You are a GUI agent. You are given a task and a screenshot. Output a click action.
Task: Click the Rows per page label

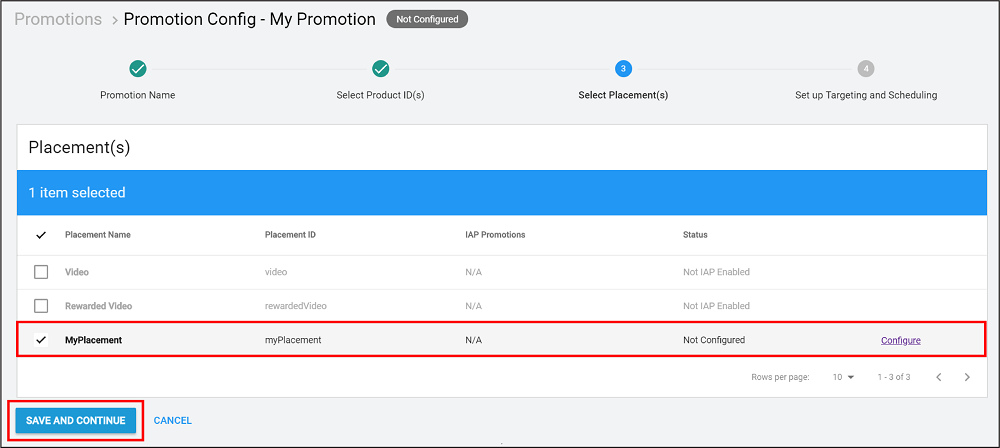click(781, 377)
